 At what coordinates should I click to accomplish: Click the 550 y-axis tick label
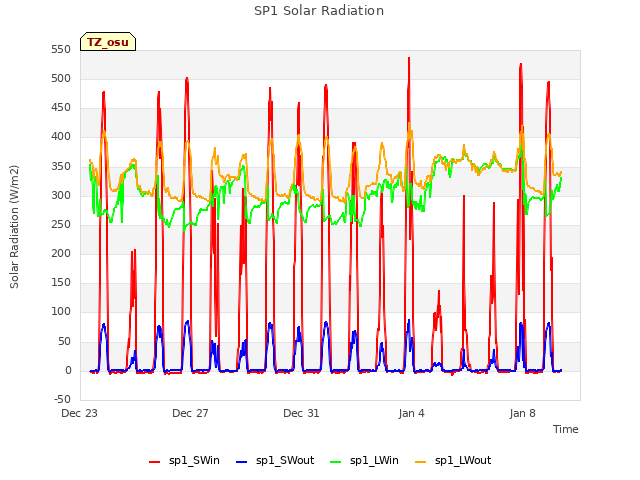[x=61, y=49]
